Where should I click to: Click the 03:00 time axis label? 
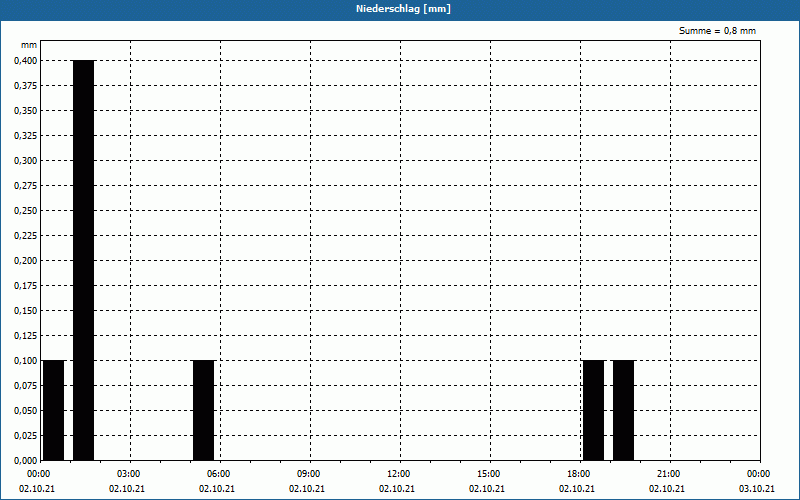click(x=129, y=474)
